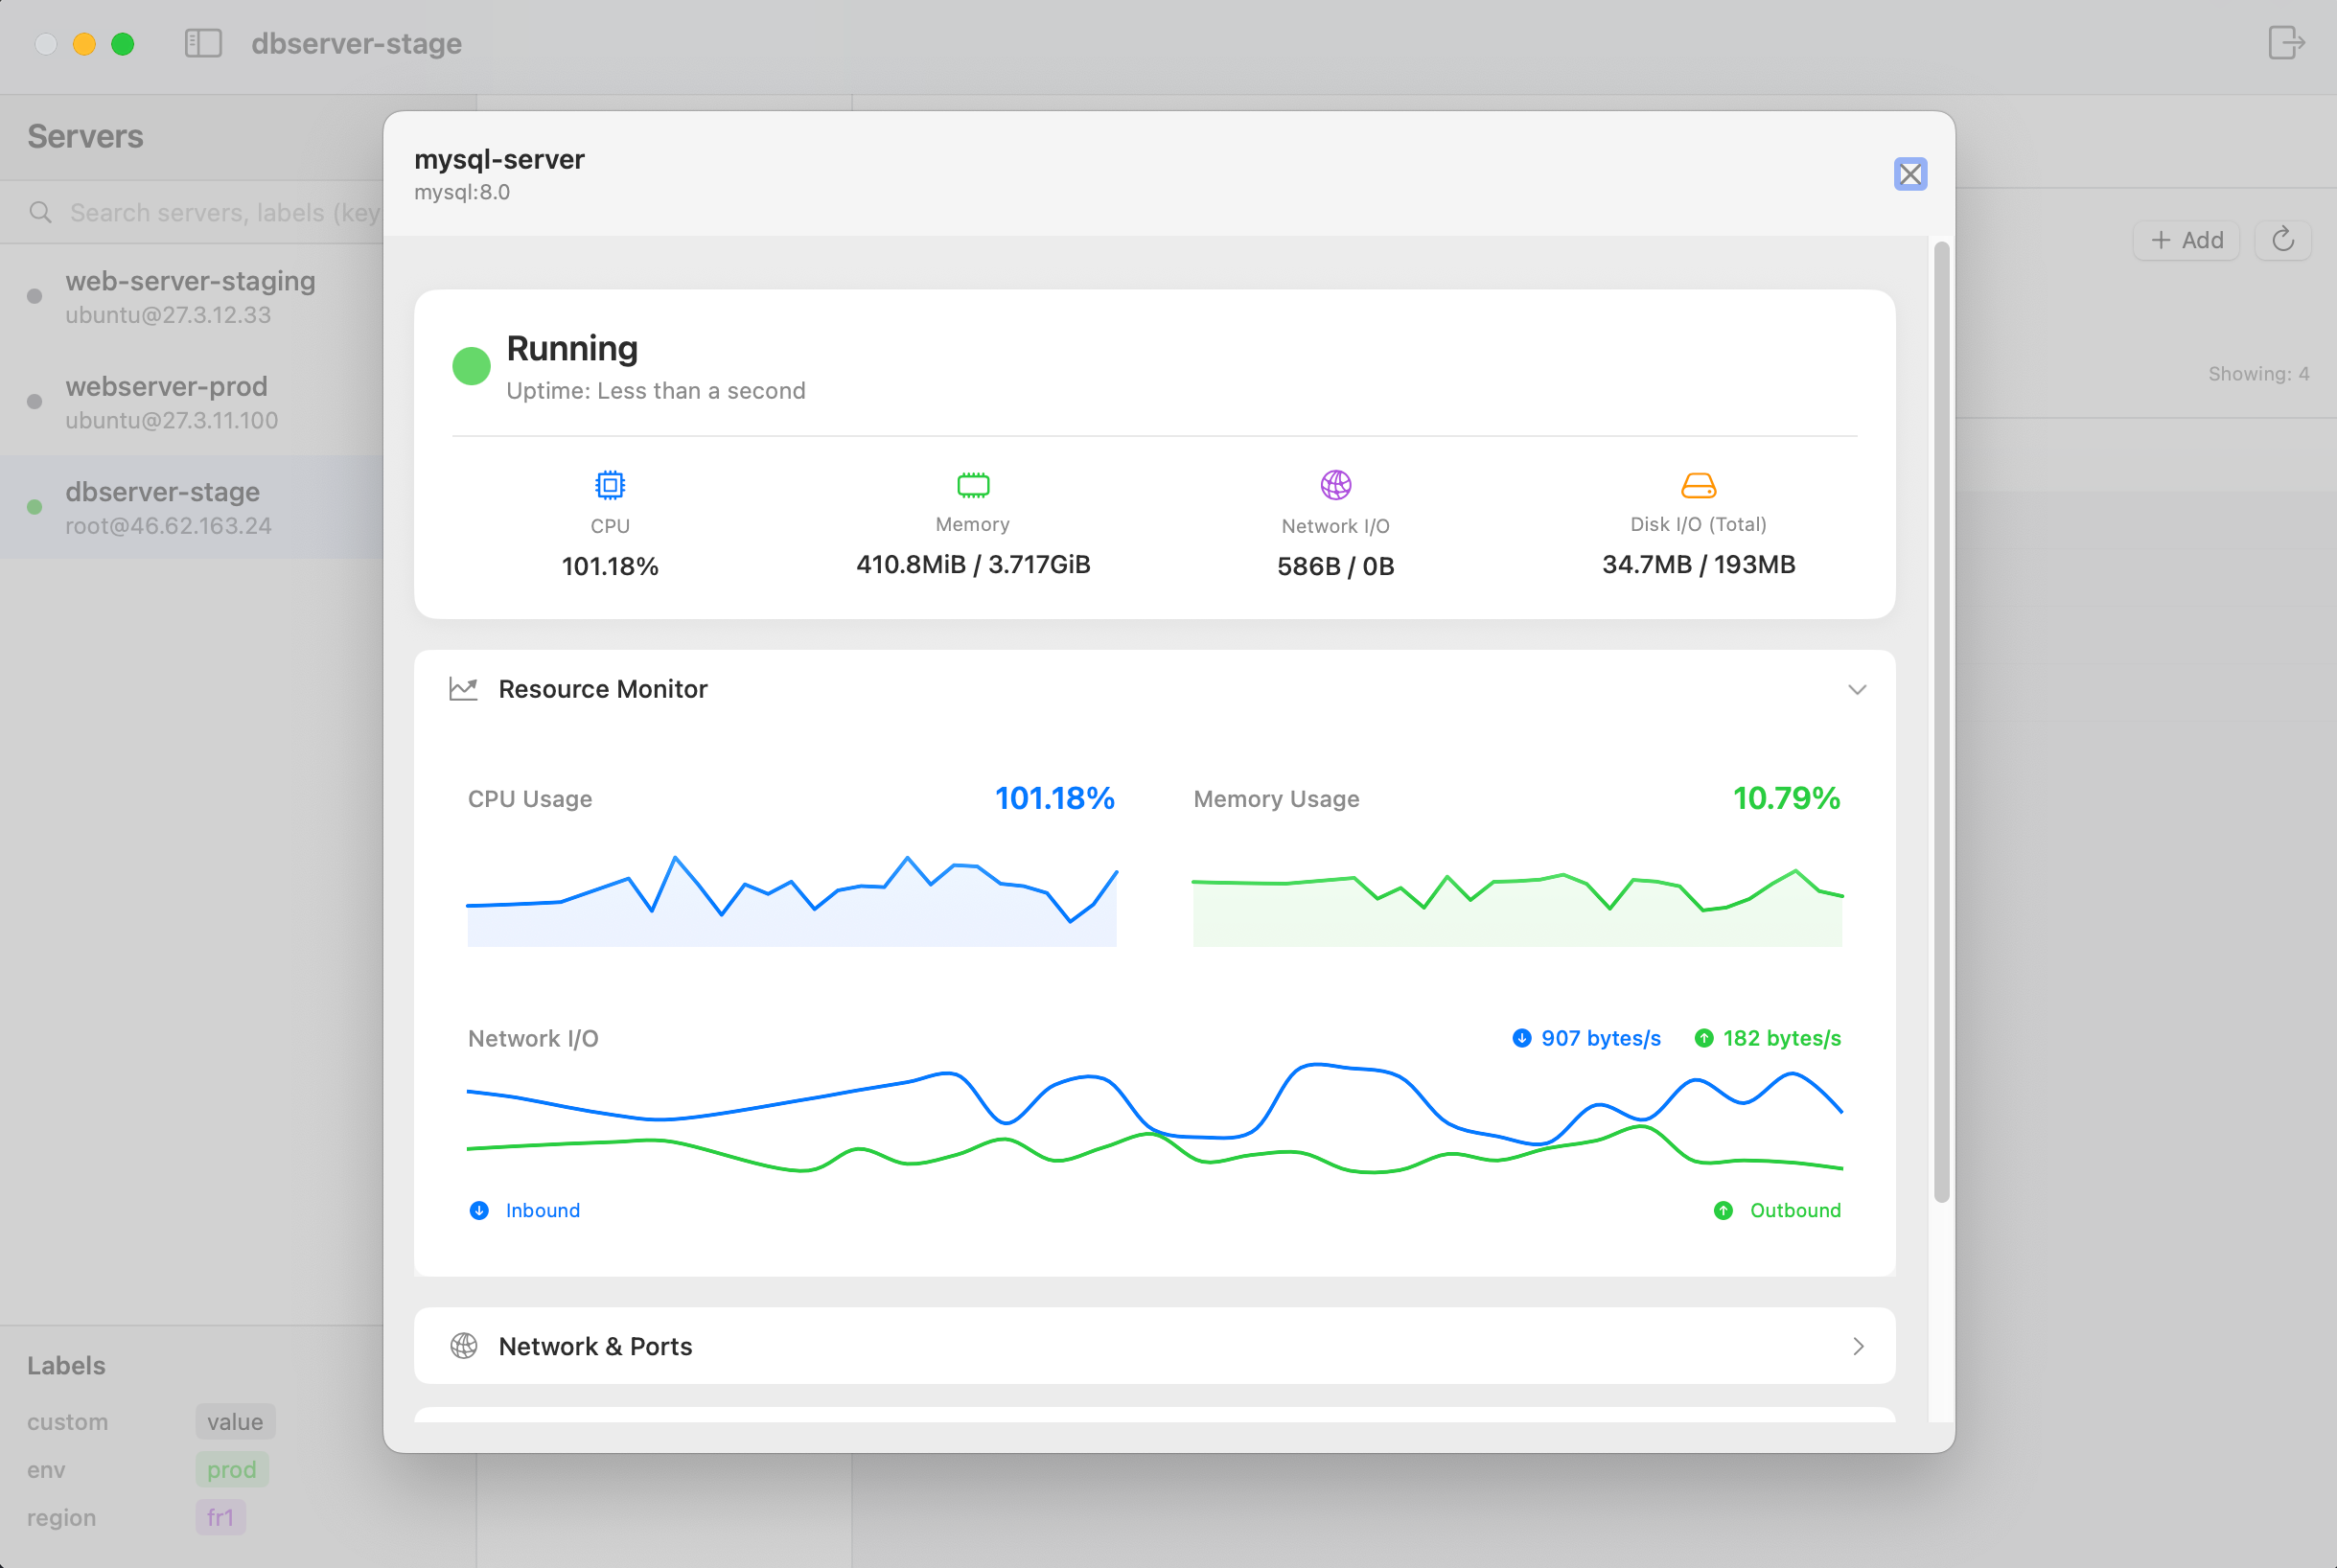The width and height of the screenshot is (2337, 1568).
Task: Select webserver-prod in the server list
Action: [192, 402]
